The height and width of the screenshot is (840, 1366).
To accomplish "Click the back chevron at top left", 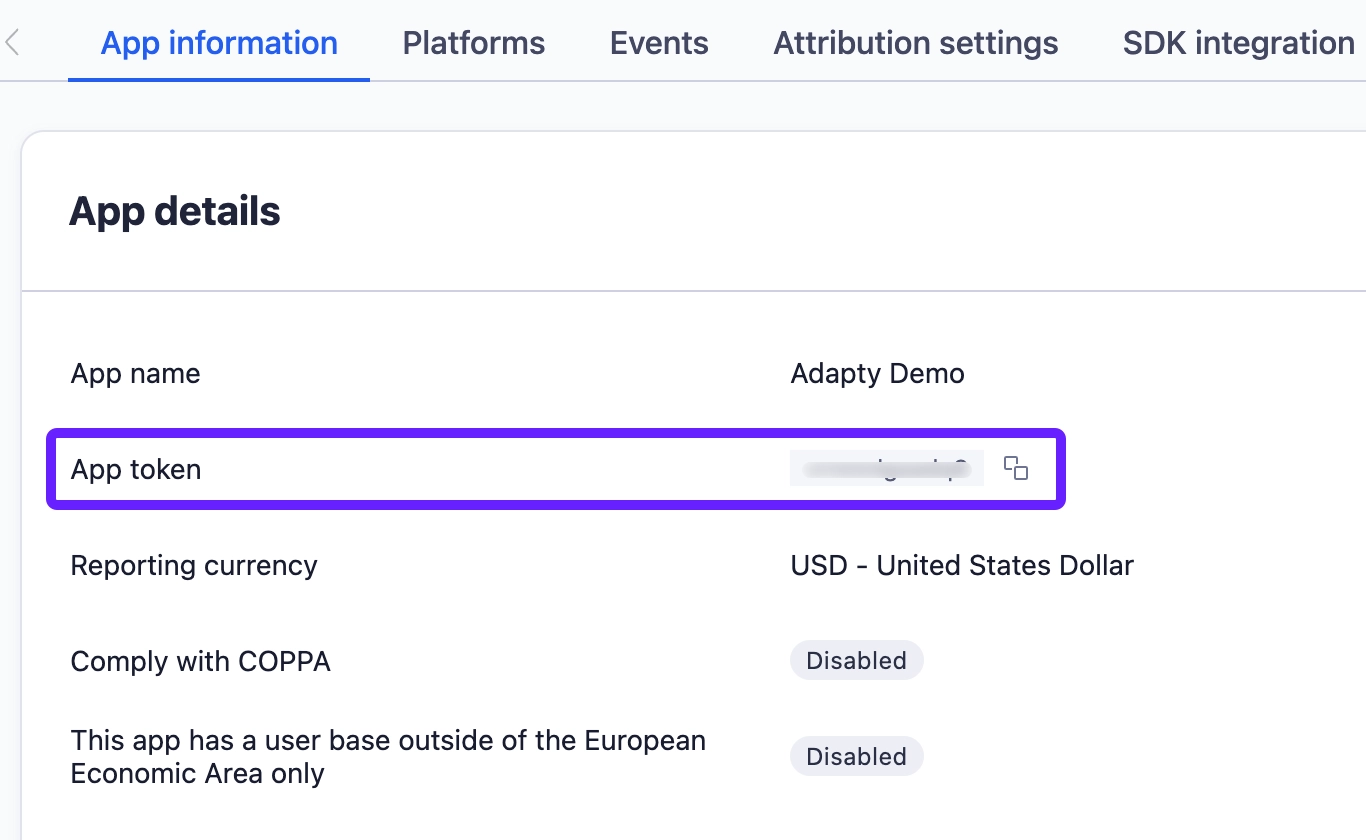I will [x=12, y=42].
